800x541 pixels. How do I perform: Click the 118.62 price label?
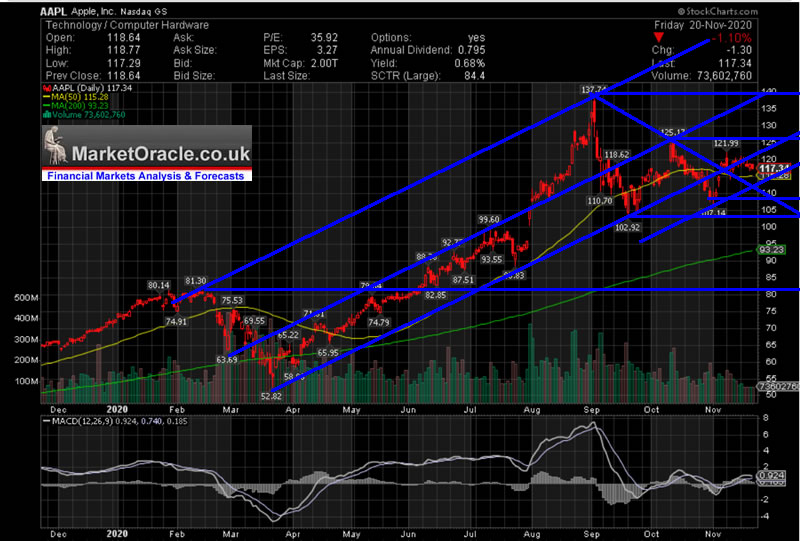(617, 155)
